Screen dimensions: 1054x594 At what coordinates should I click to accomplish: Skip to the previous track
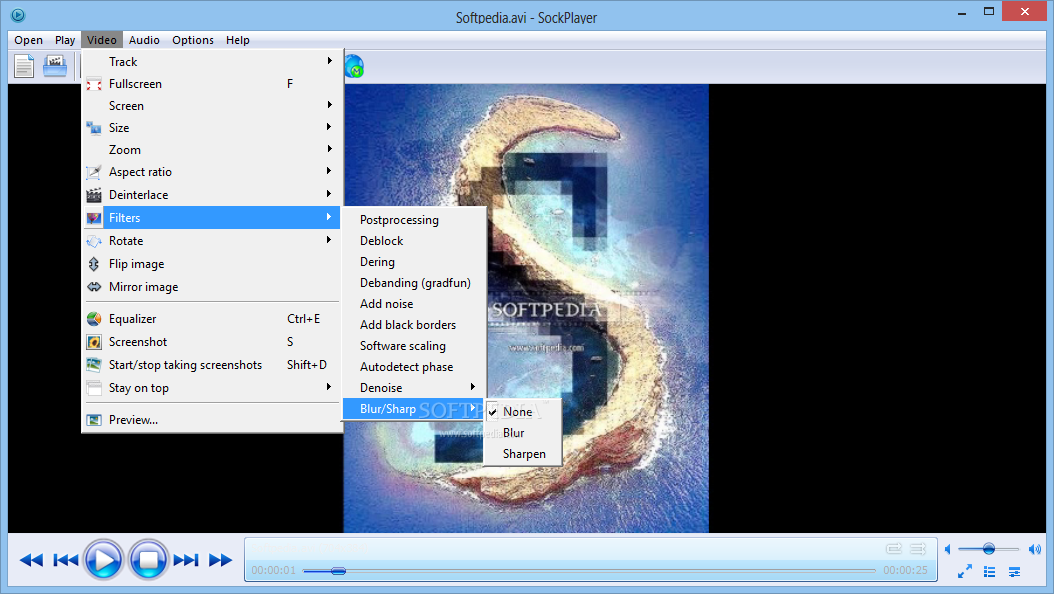pyautogui.click(x=65, y=560)
